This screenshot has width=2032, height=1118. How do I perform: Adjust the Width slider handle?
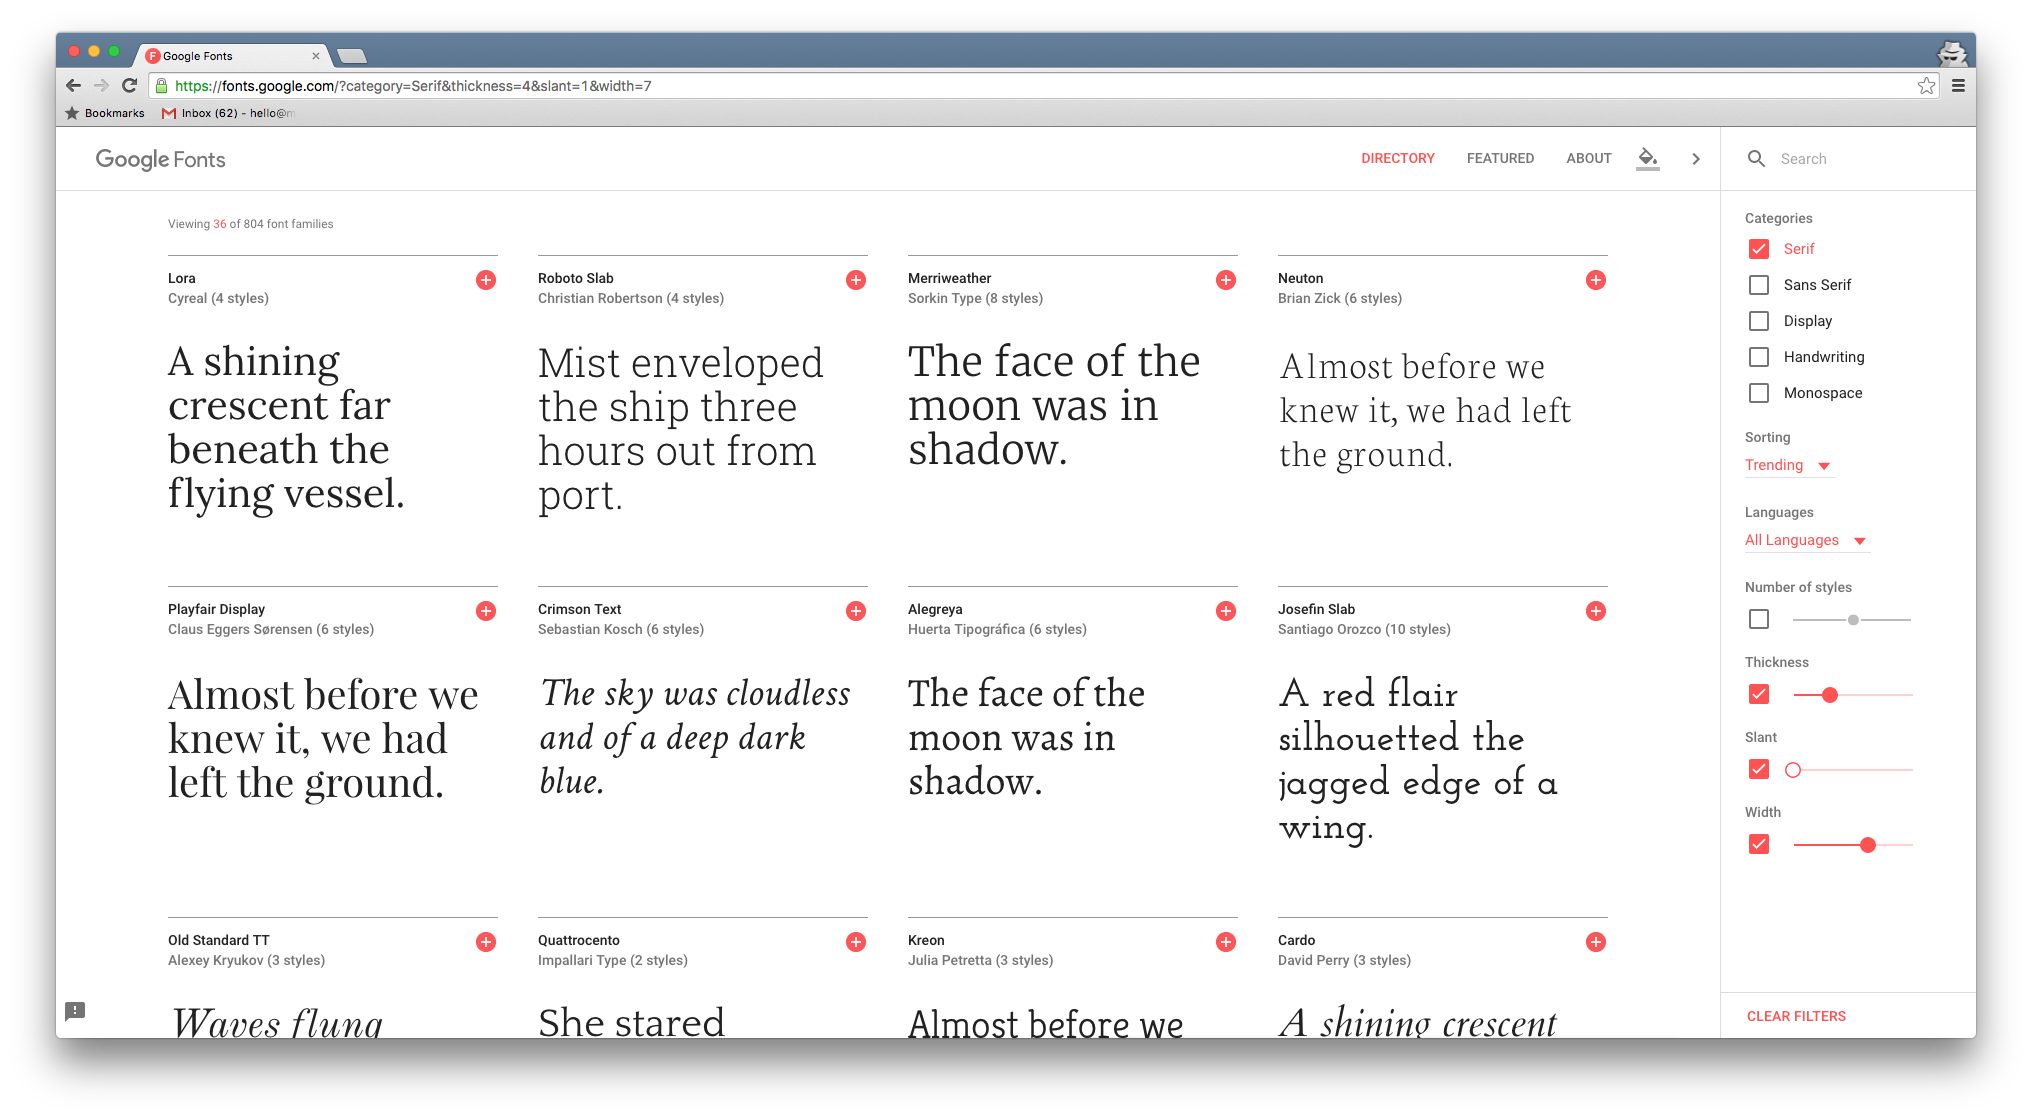tap(1867, 845)
